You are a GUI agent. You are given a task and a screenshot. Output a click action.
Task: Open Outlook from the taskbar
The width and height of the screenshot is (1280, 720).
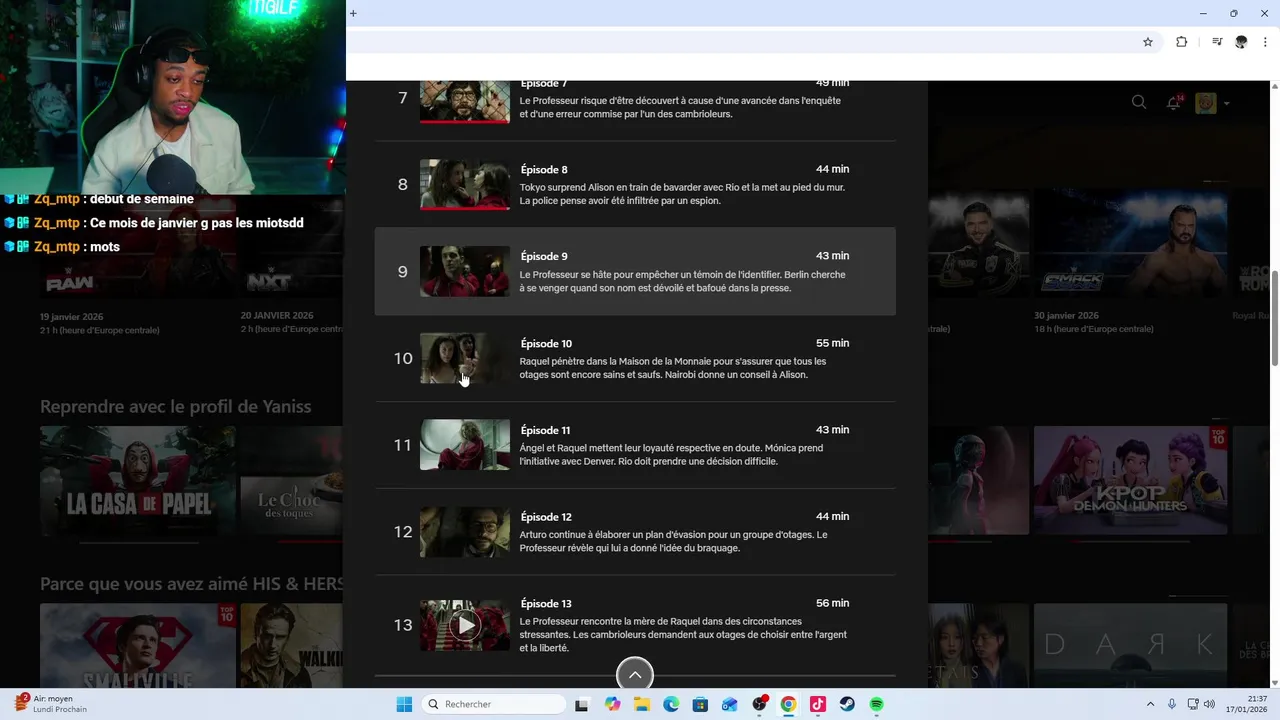[730, 704]
